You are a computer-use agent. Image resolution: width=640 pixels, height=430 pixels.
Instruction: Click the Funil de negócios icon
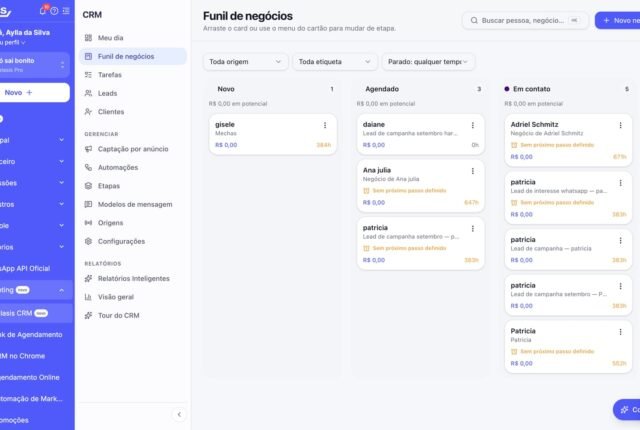(x=88, y=56)
